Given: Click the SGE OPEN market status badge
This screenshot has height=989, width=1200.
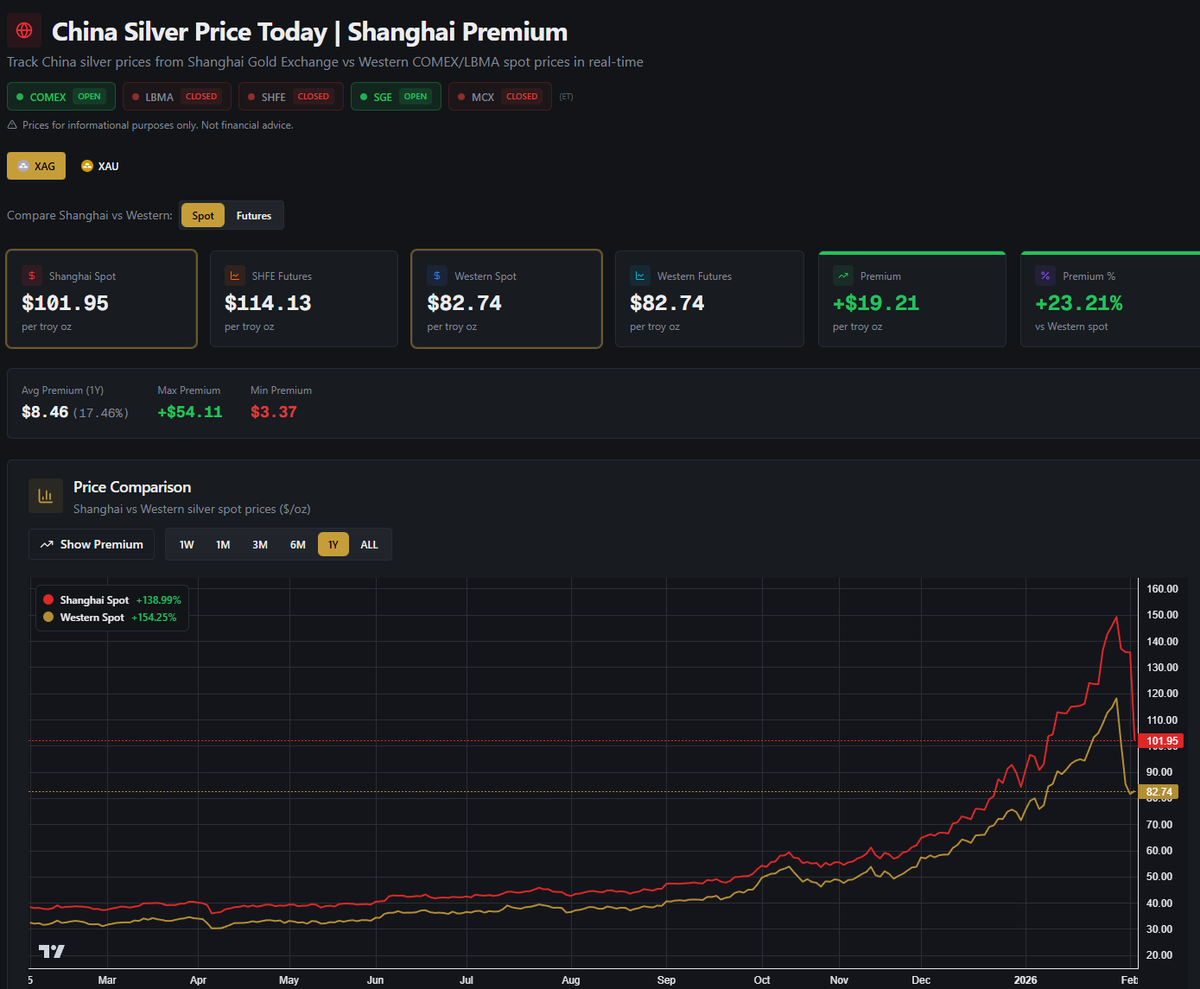Looking at the screenshot, I should [396, 97].
